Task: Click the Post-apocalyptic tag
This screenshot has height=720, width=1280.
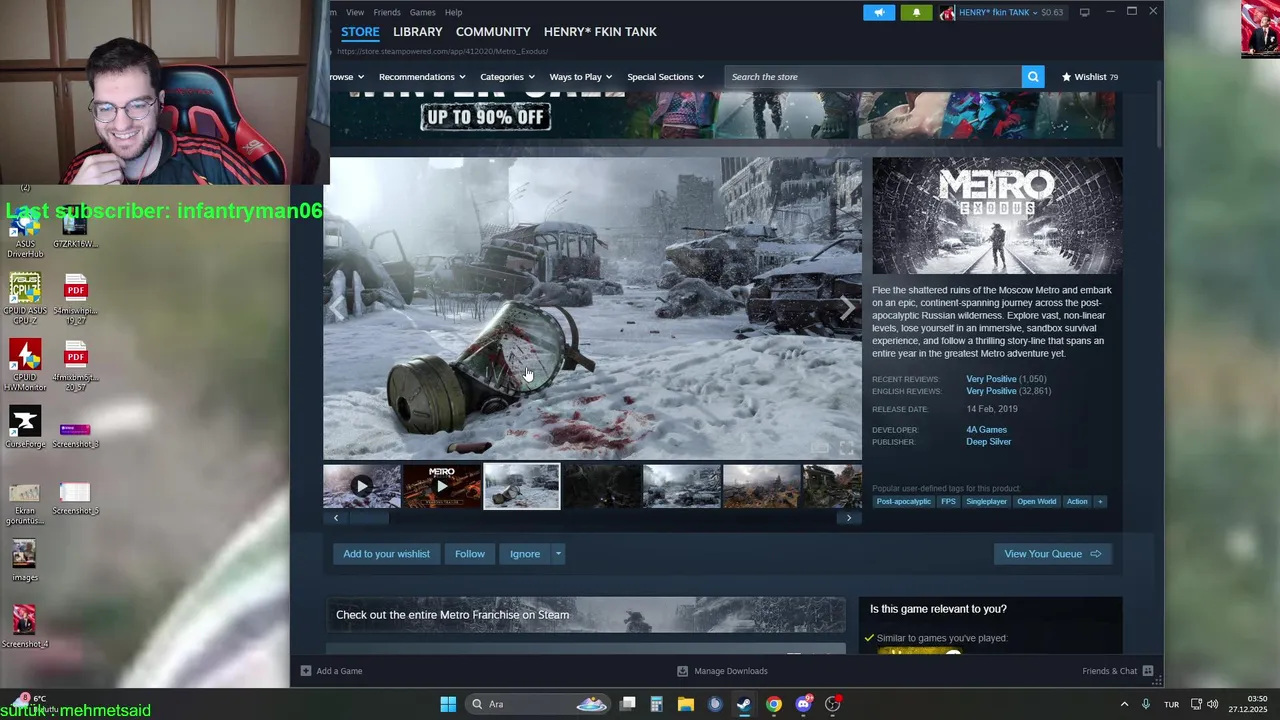Action: pyautogui.click(x=903, y=501)
